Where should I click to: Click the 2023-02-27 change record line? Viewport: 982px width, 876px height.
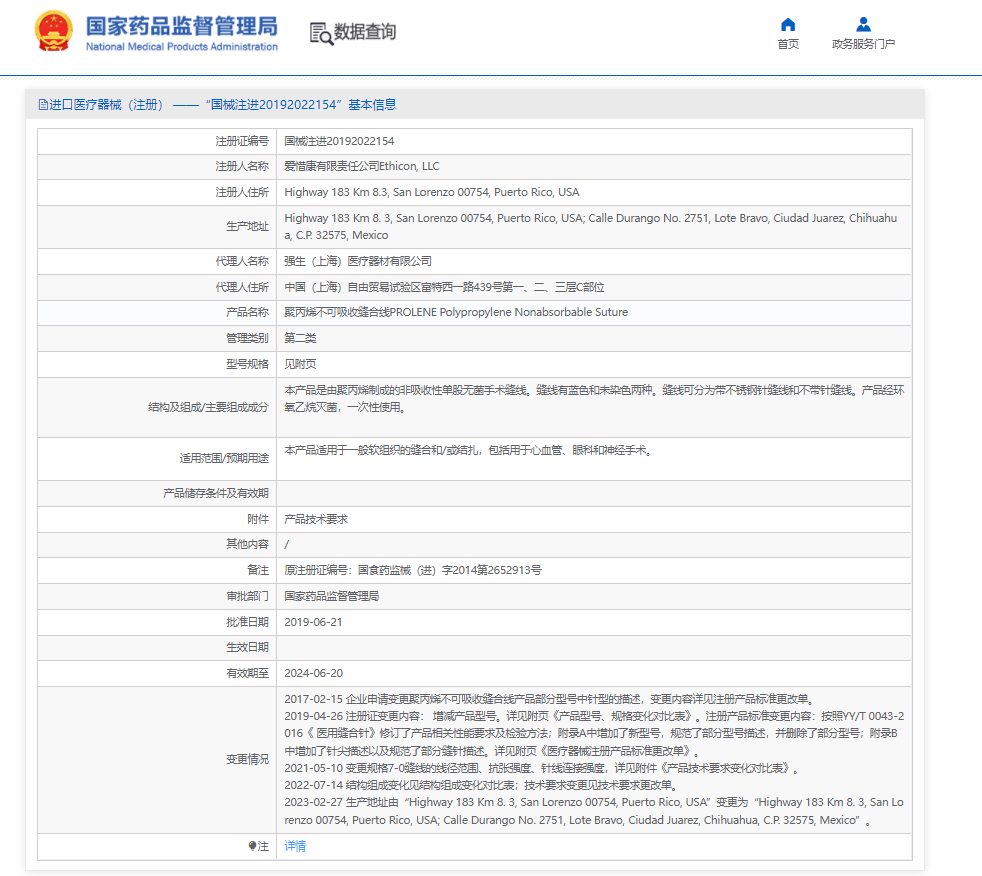594,811
